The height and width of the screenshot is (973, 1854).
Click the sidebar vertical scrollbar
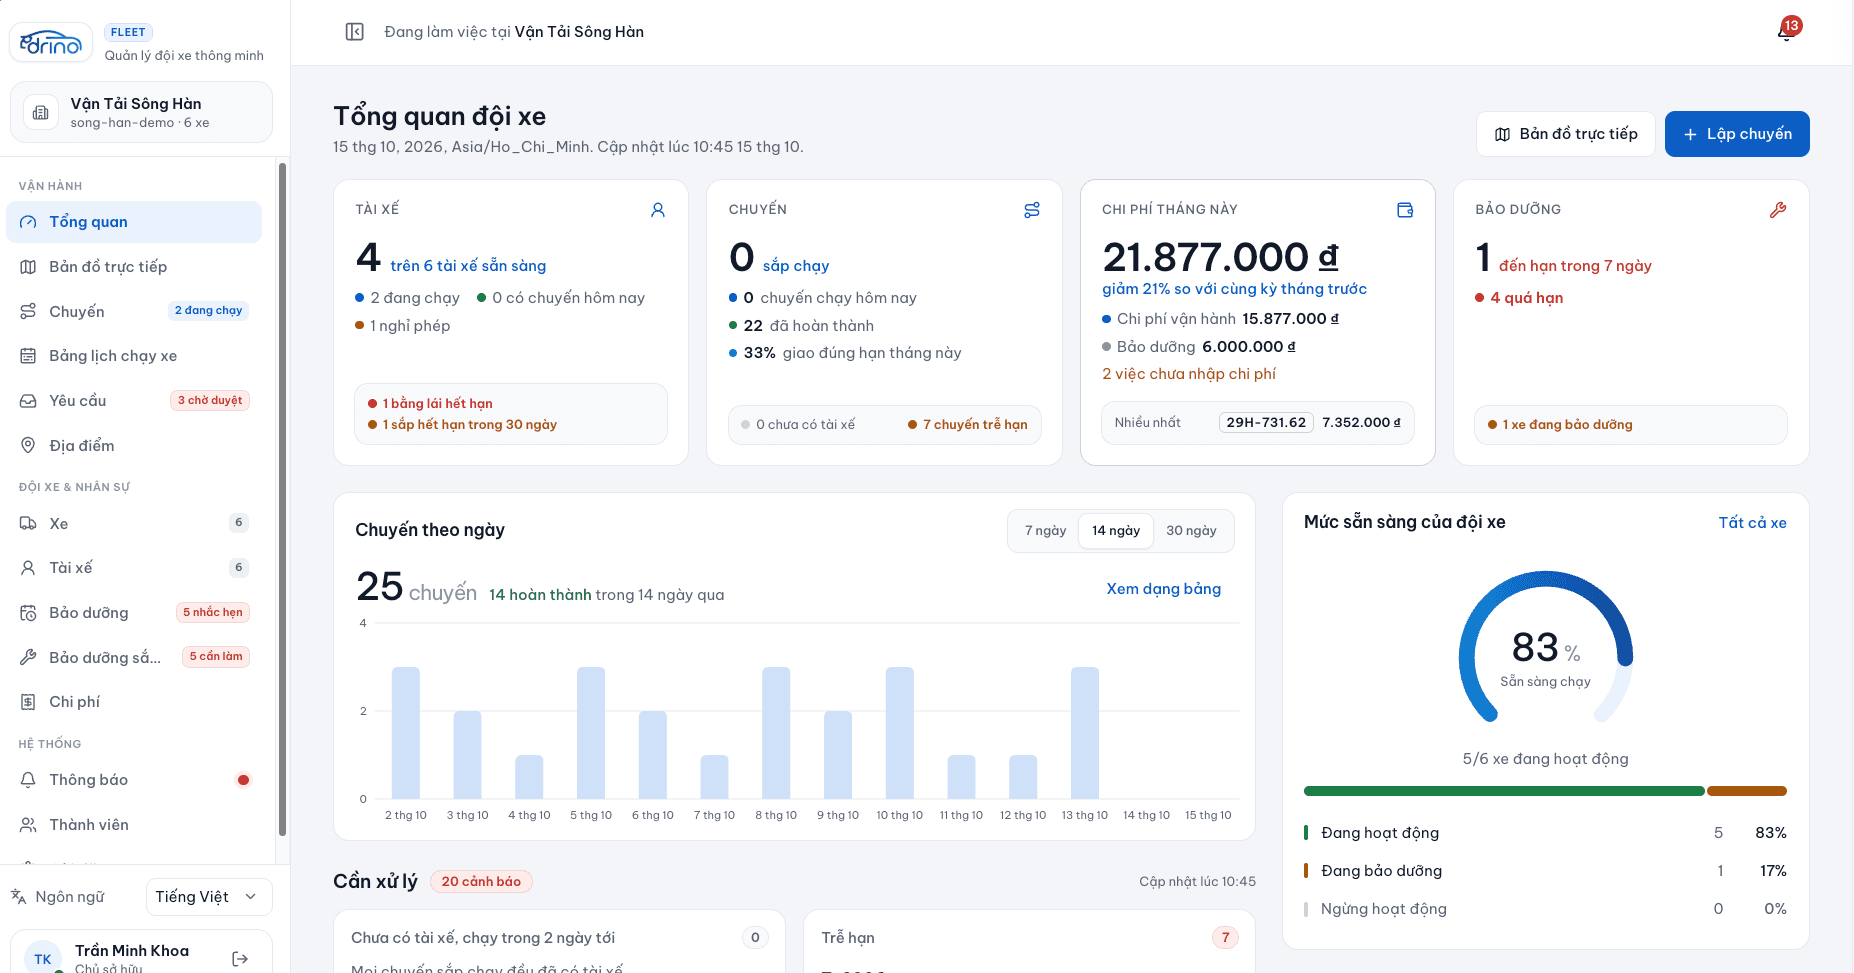(283, 500)
